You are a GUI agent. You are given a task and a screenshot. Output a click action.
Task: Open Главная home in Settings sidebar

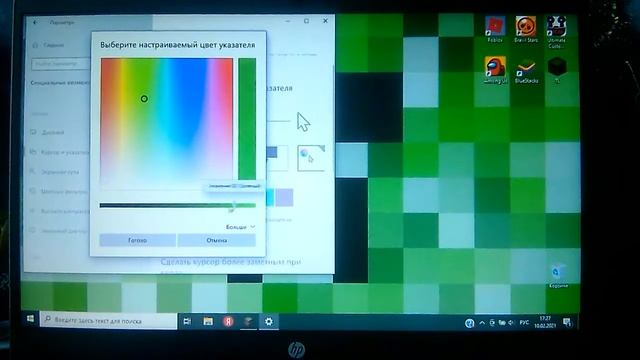pos(49,45)
